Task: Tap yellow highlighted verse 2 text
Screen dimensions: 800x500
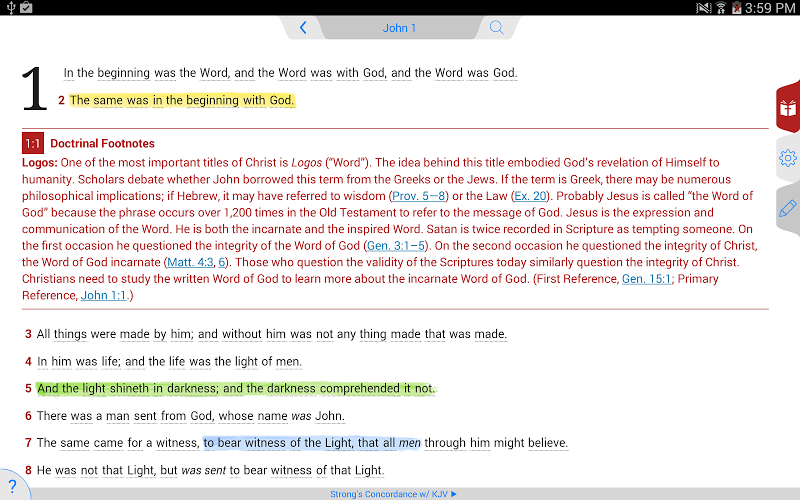Action: [x=182, y=100]
